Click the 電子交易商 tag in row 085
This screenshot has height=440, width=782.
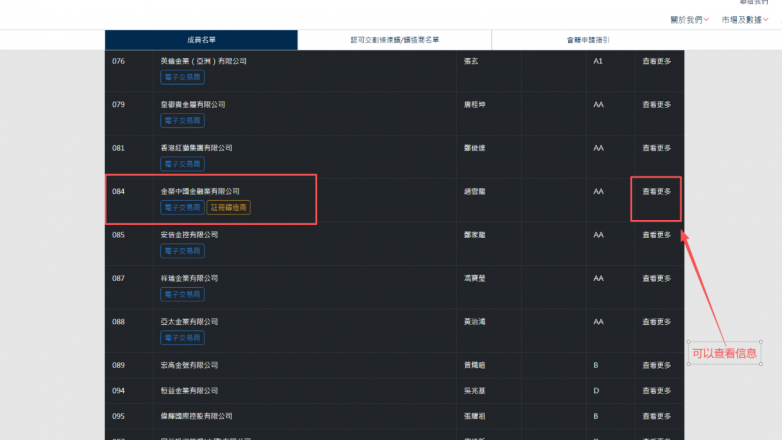pos(182,251)
